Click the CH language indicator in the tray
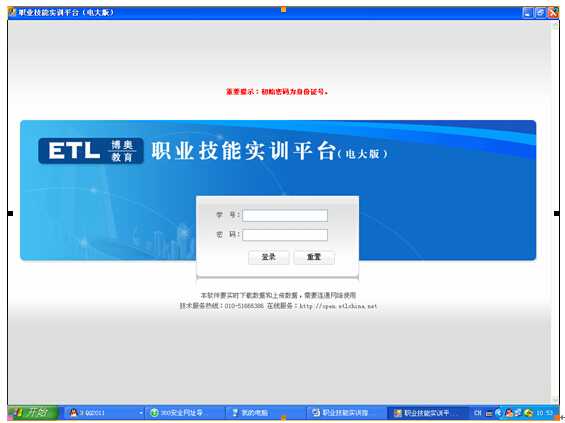565x423 pixels. coord(478,413)
